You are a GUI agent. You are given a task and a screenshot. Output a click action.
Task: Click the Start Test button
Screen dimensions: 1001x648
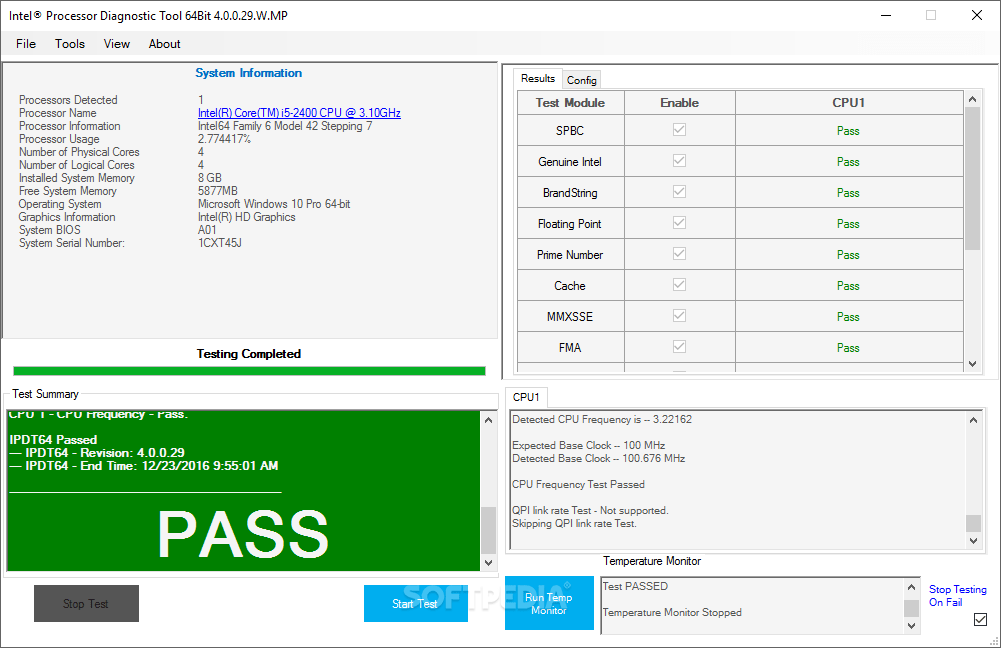(x=416, y=603)
